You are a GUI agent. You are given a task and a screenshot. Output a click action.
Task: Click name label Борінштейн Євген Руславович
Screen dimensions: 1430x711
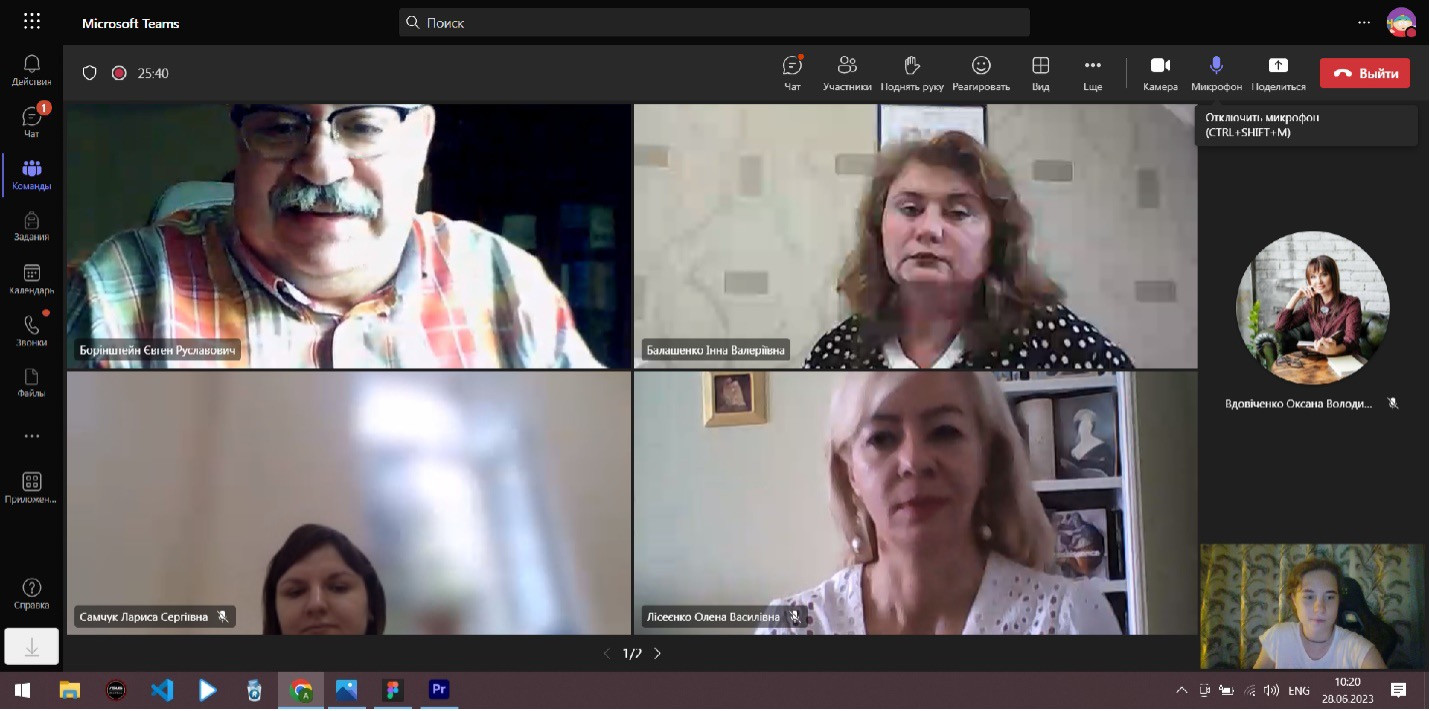[158, 351]
